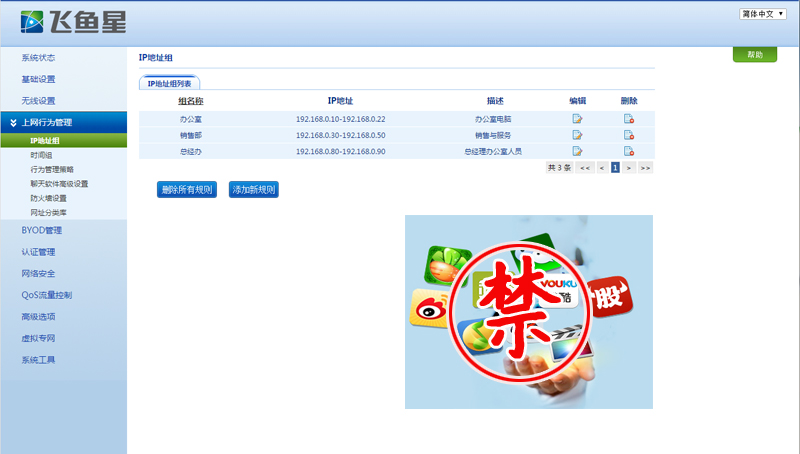The height and width of the screenshot is (454, 800).
Task: Go to first page with <<
Action: tap(585, 168)
